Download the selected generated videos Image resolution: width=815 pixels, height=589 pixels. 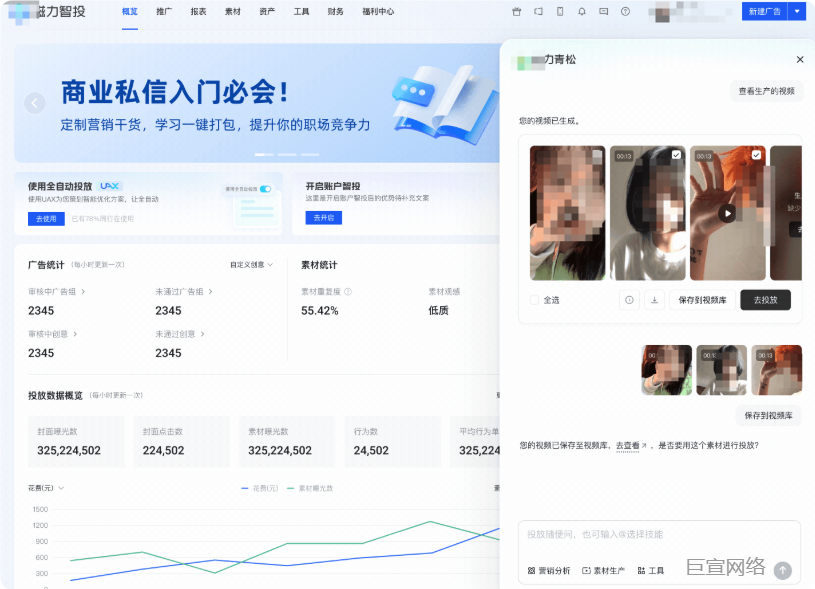[x=654, y=300]
